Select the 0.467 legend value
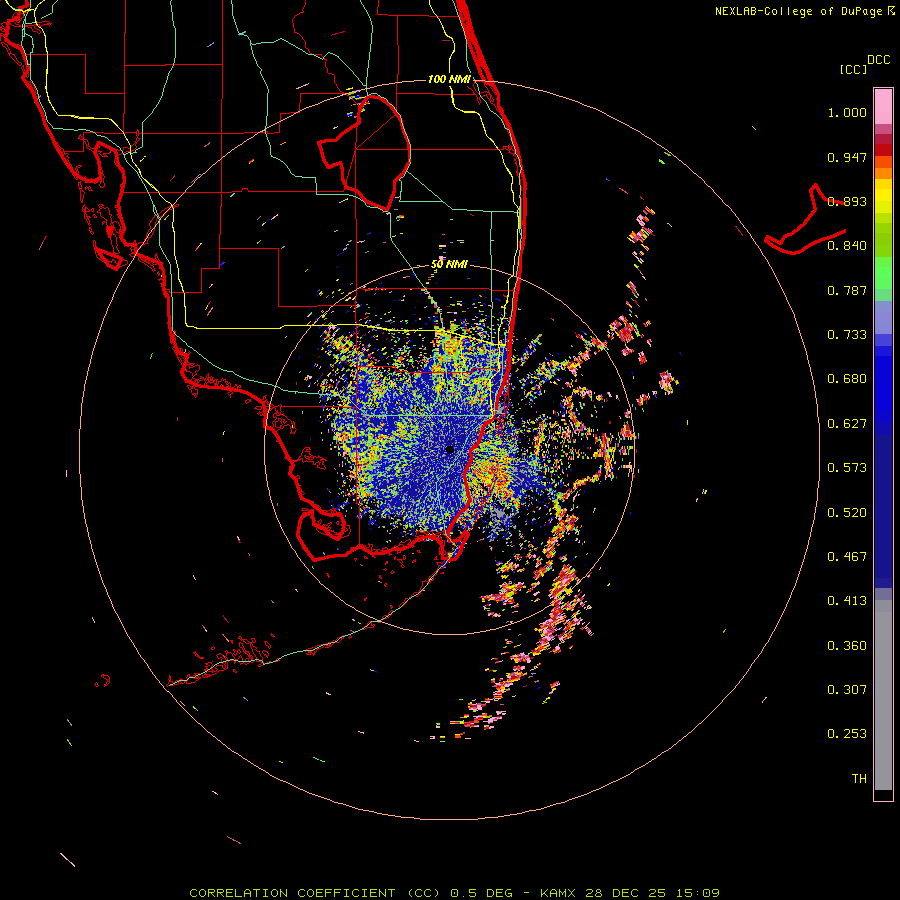This screenshot has height=900, width=900. [847, 557]
